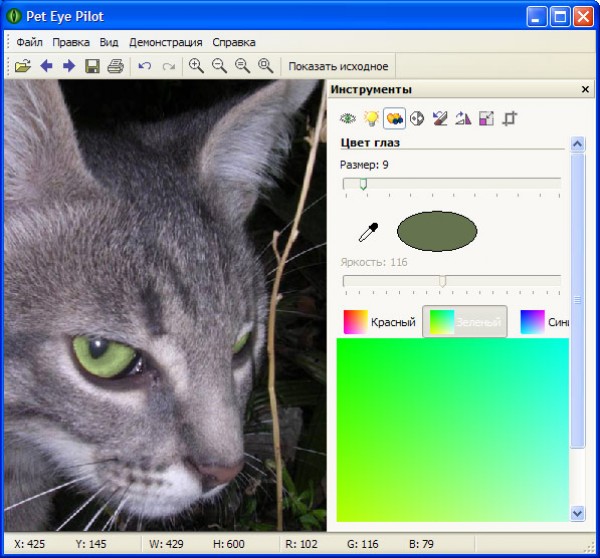Close the Инструменты panel
Viewport: 600px width, 558px height.
coord(585,90)
